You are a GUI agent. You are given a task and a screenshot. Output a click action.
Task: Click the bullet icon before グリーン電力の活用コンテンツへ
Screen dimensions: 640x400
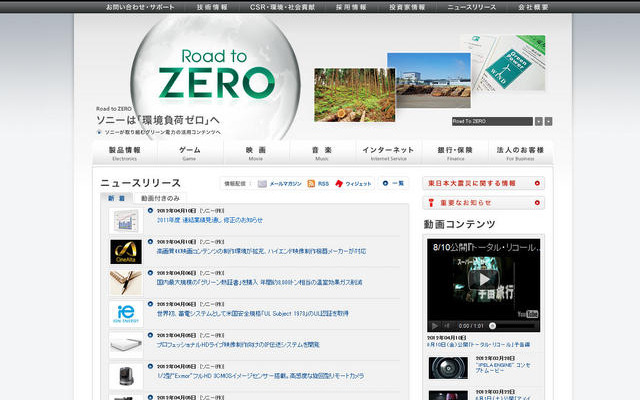(99, 132)
